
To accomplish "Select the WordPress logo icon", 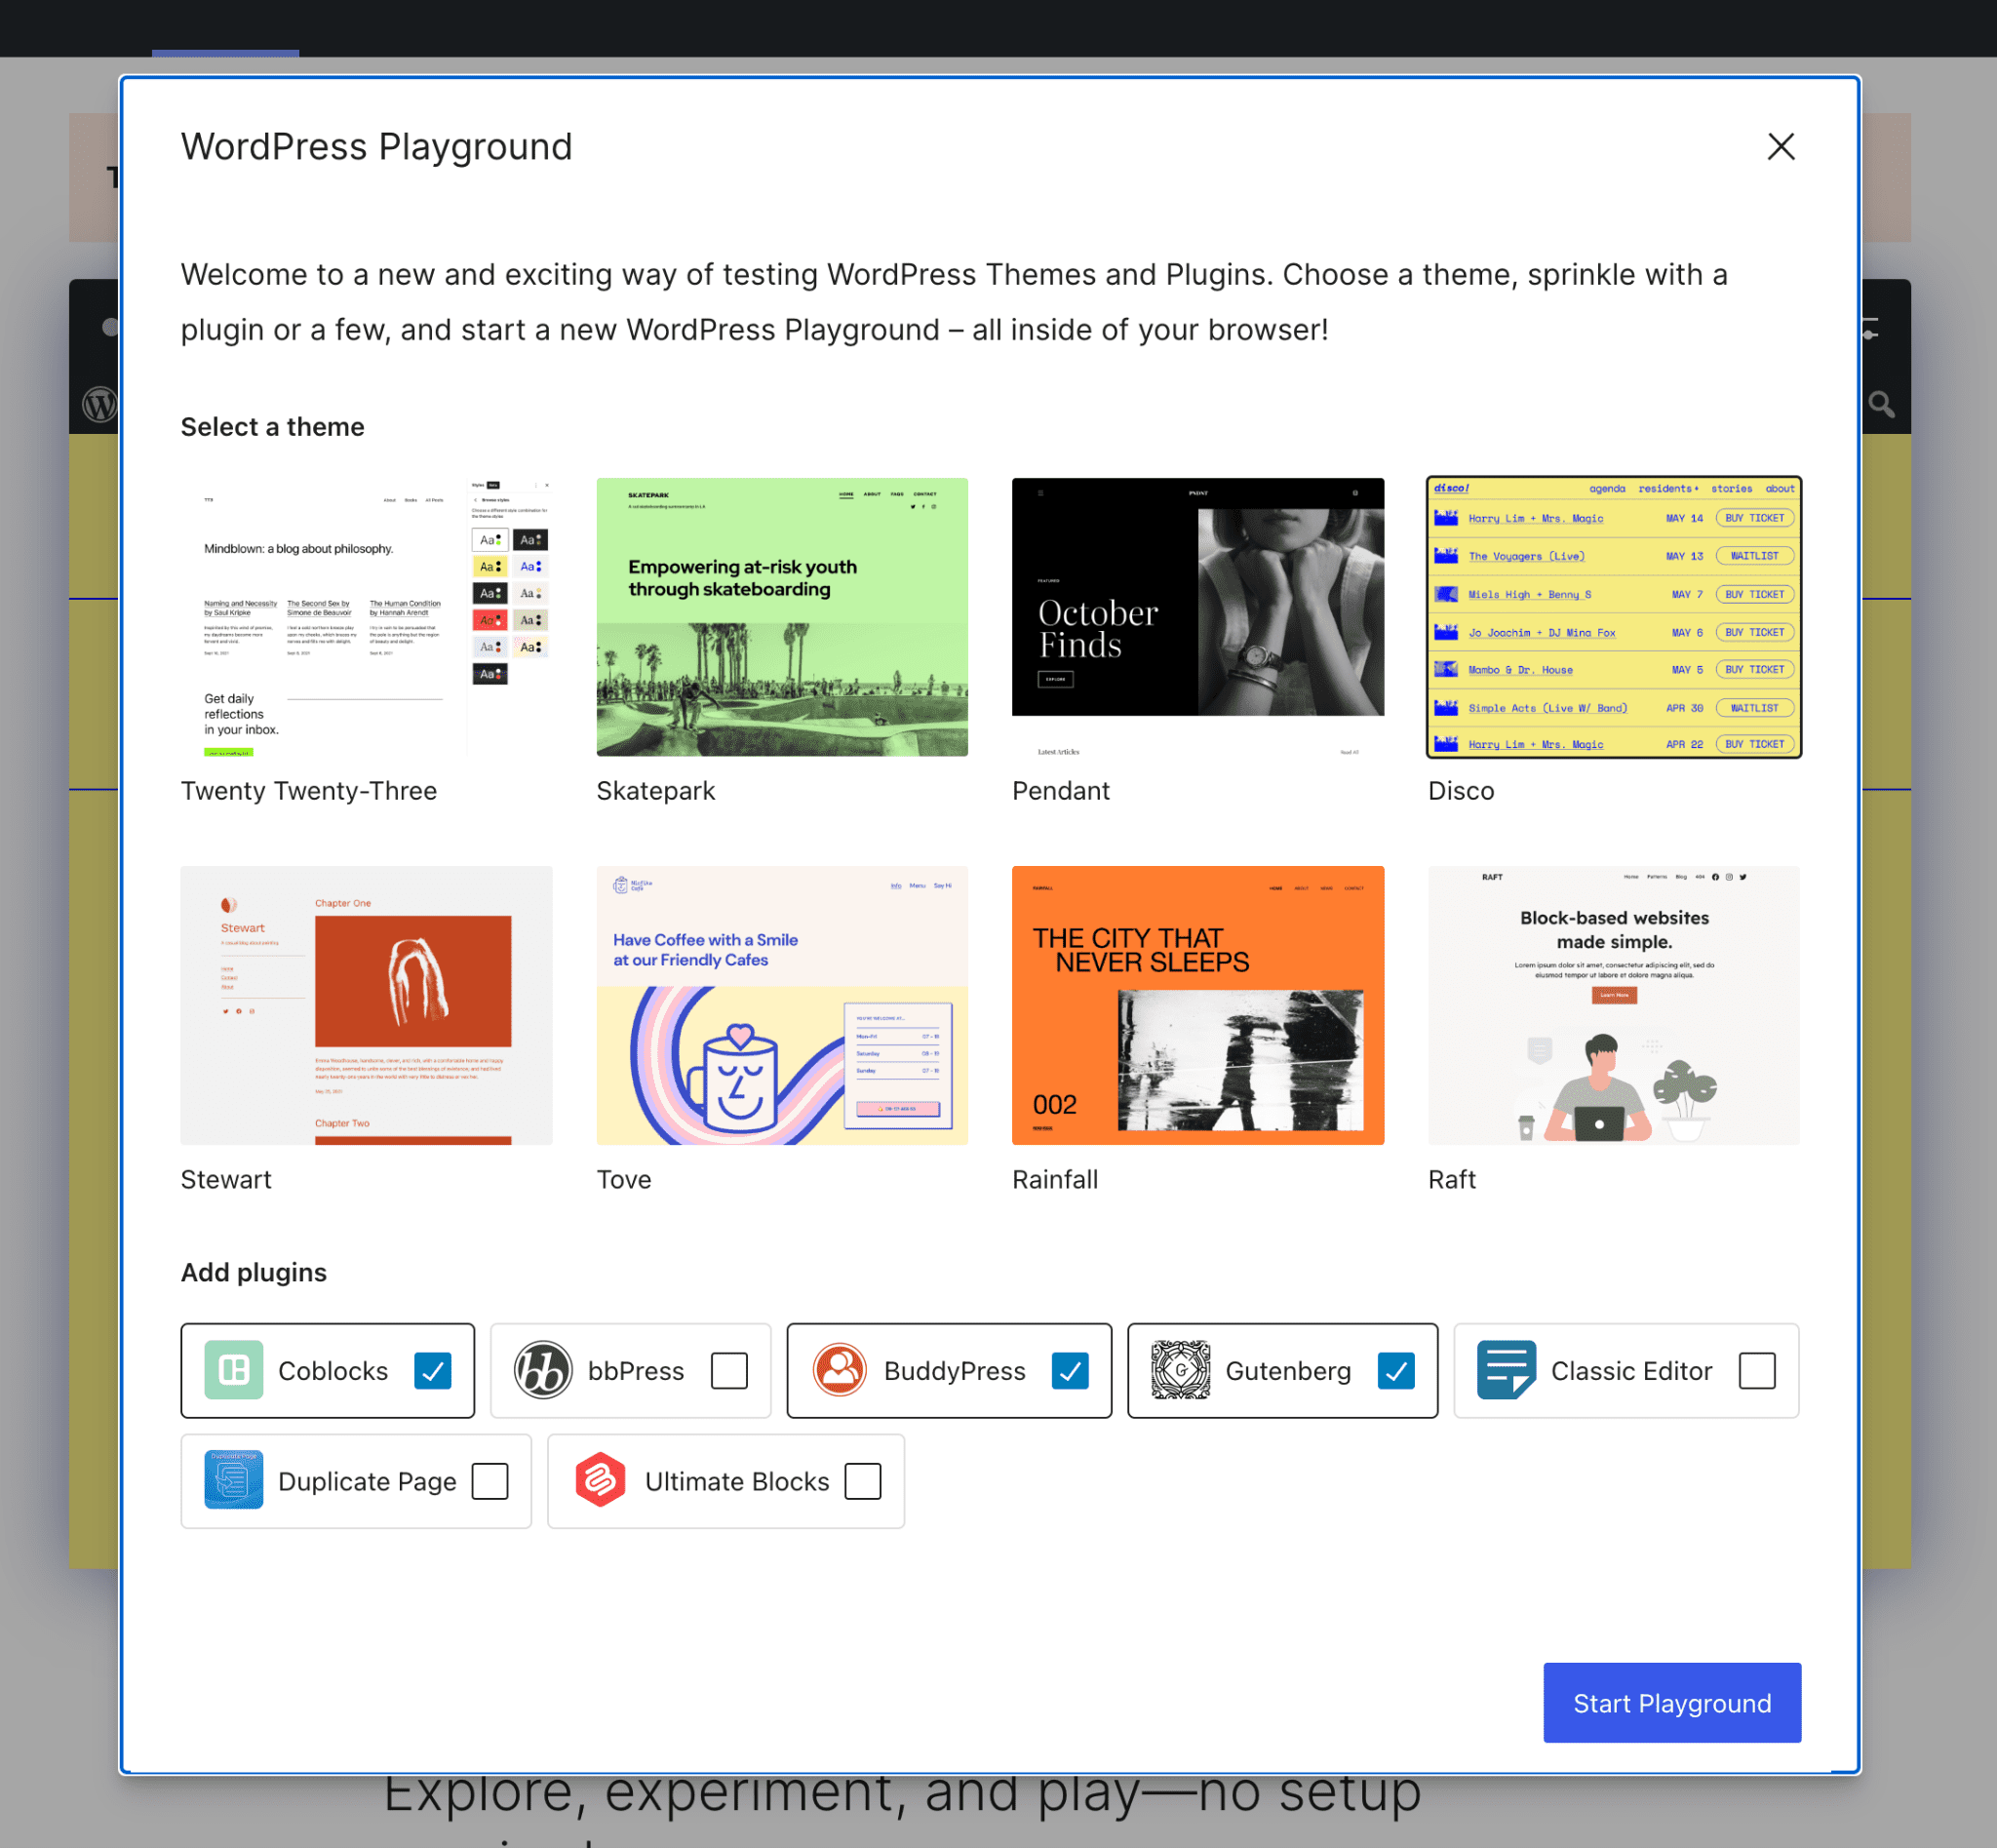I will tap(99, 402).
